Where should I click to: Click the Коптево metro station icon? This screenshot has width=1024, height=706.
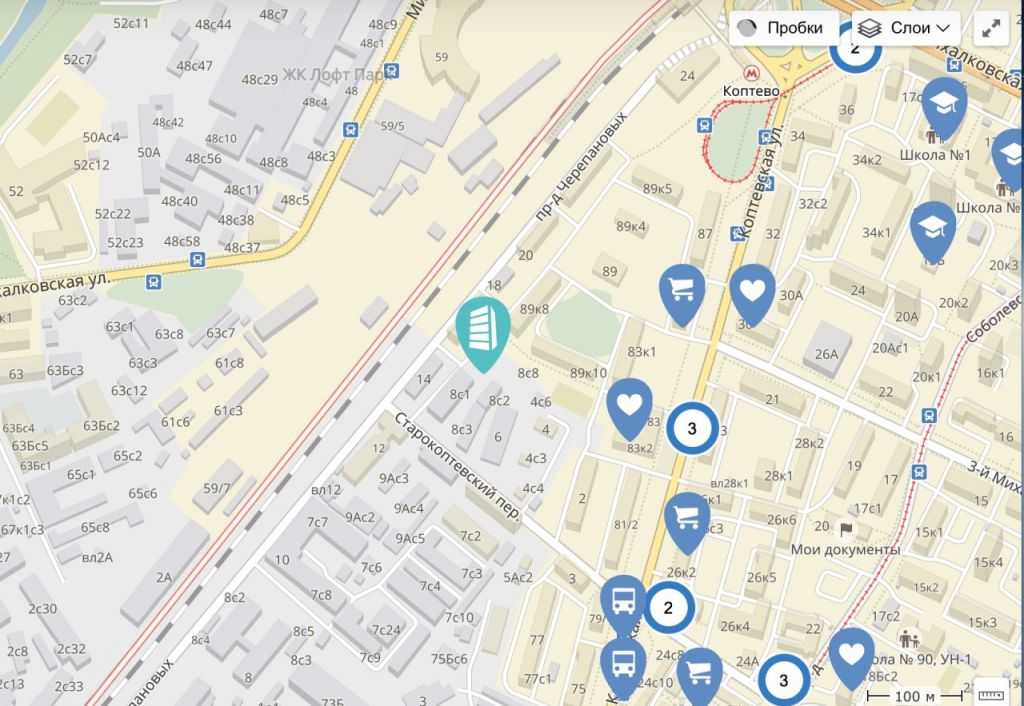pyautogui.click(x=751, y=73)
